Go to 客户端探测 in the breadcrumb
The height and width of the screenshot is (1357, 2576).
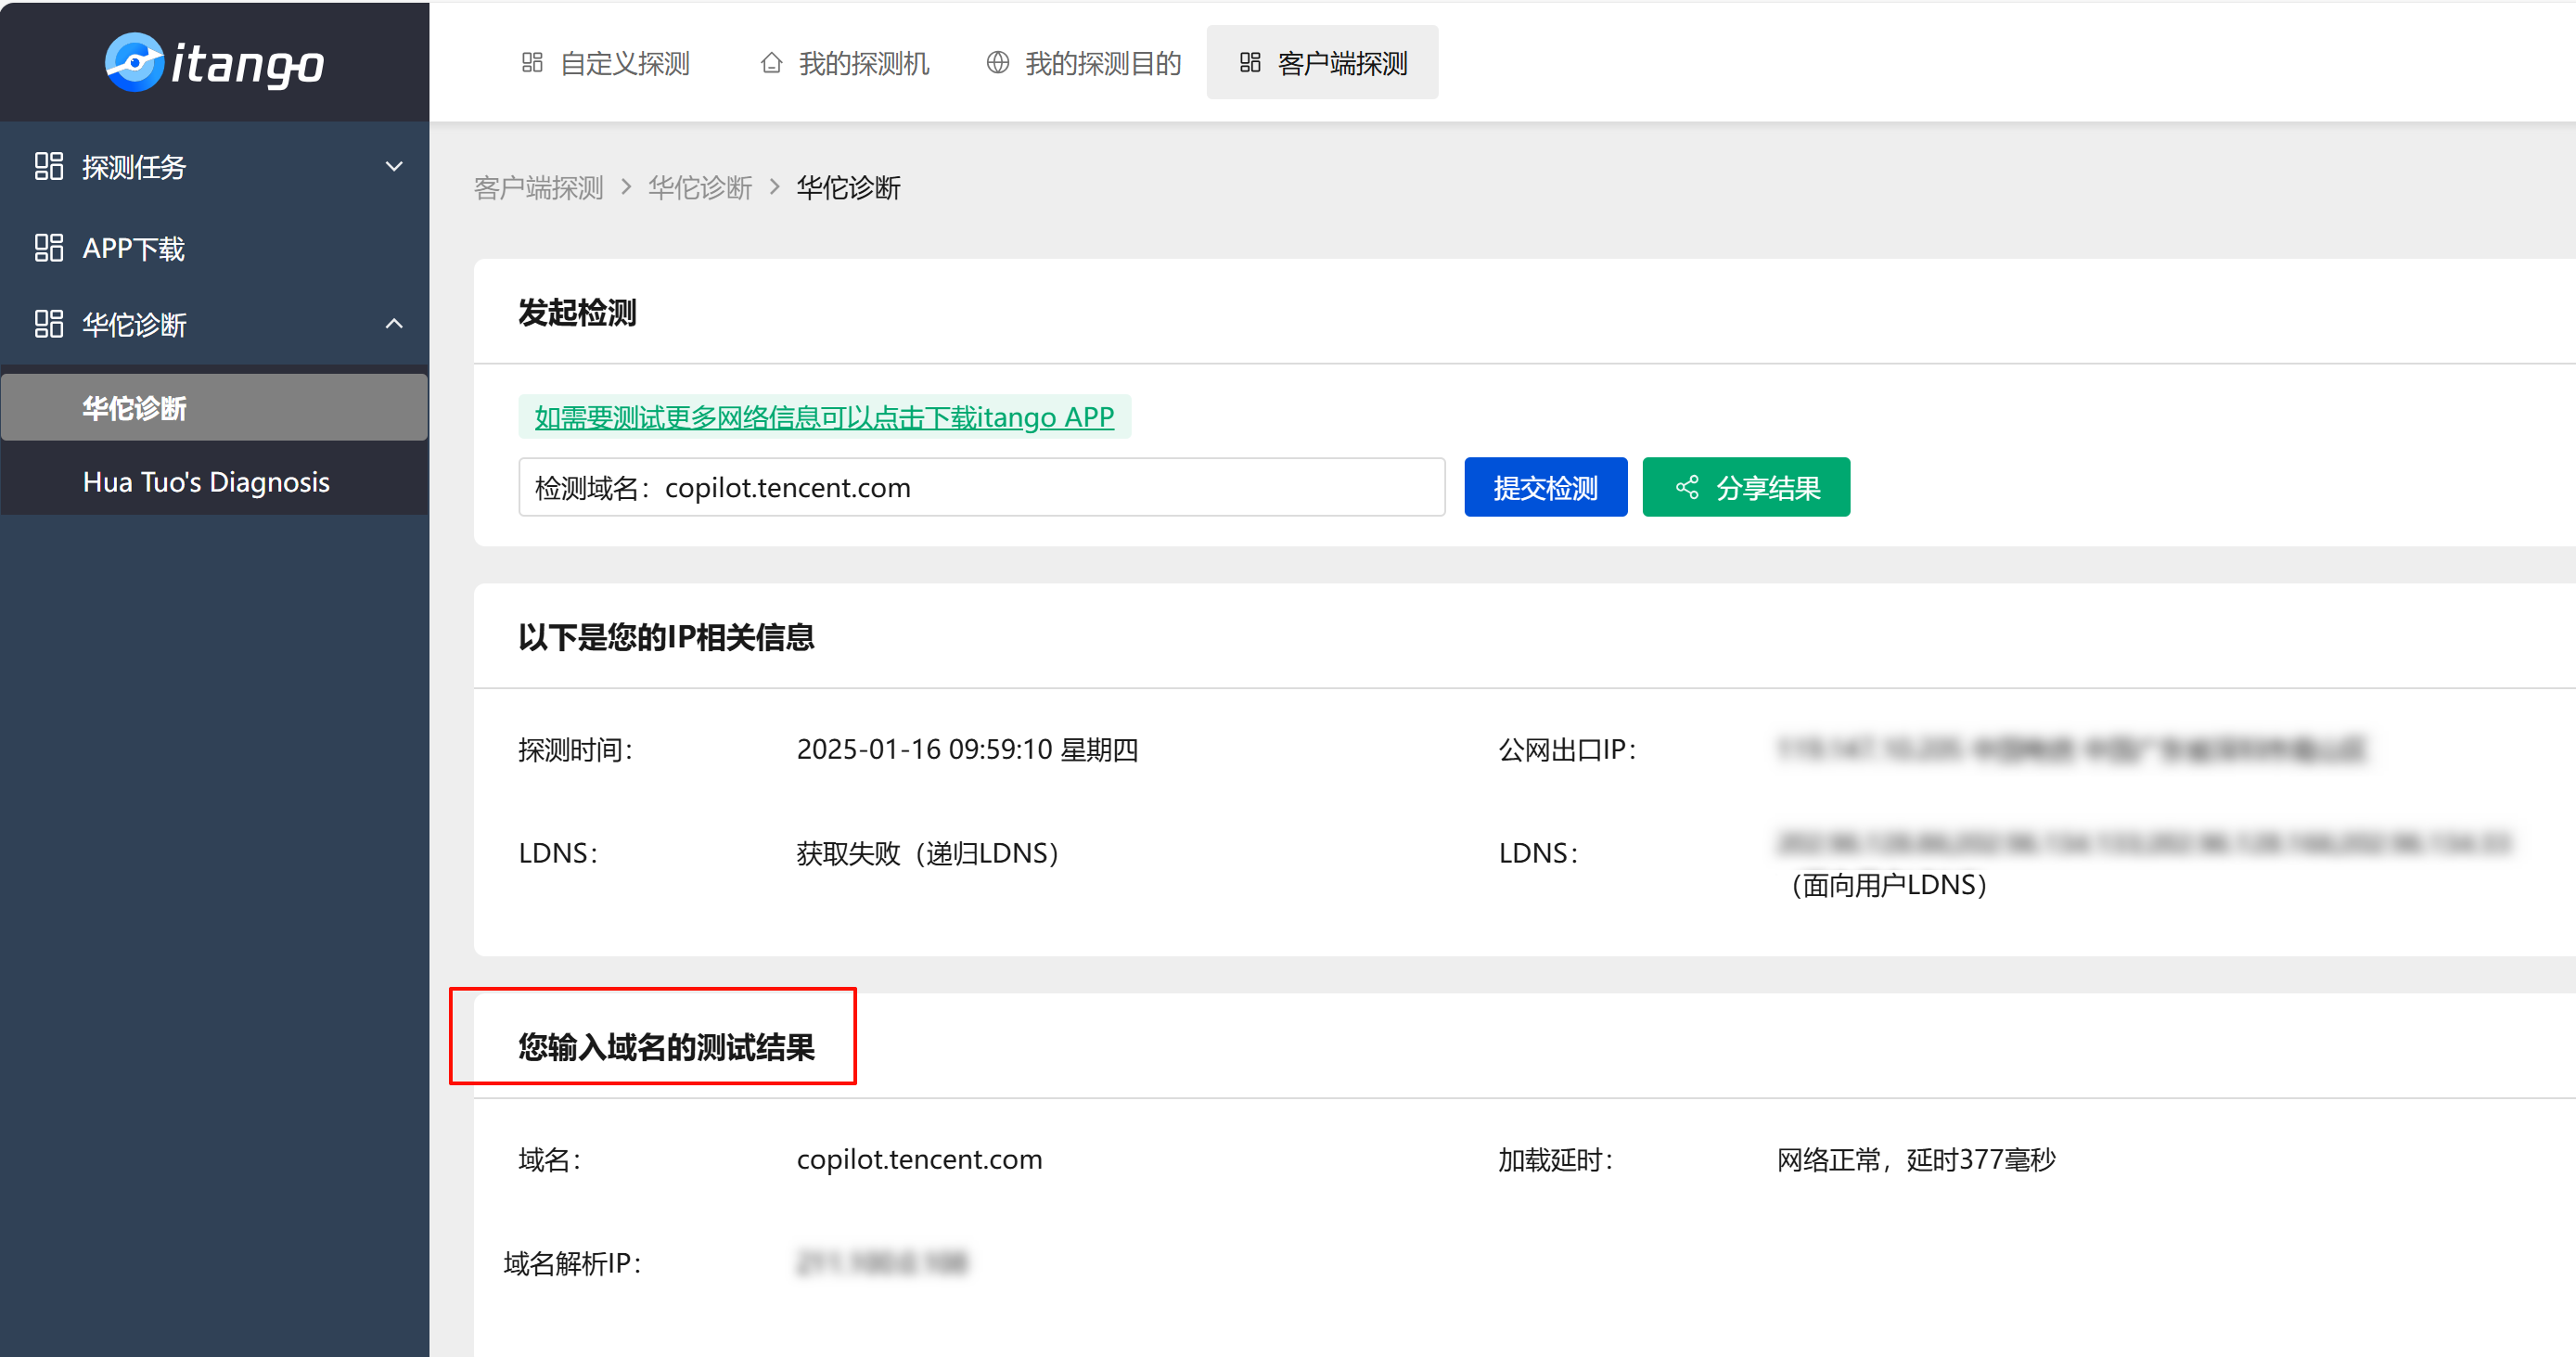tap(538, 188)
